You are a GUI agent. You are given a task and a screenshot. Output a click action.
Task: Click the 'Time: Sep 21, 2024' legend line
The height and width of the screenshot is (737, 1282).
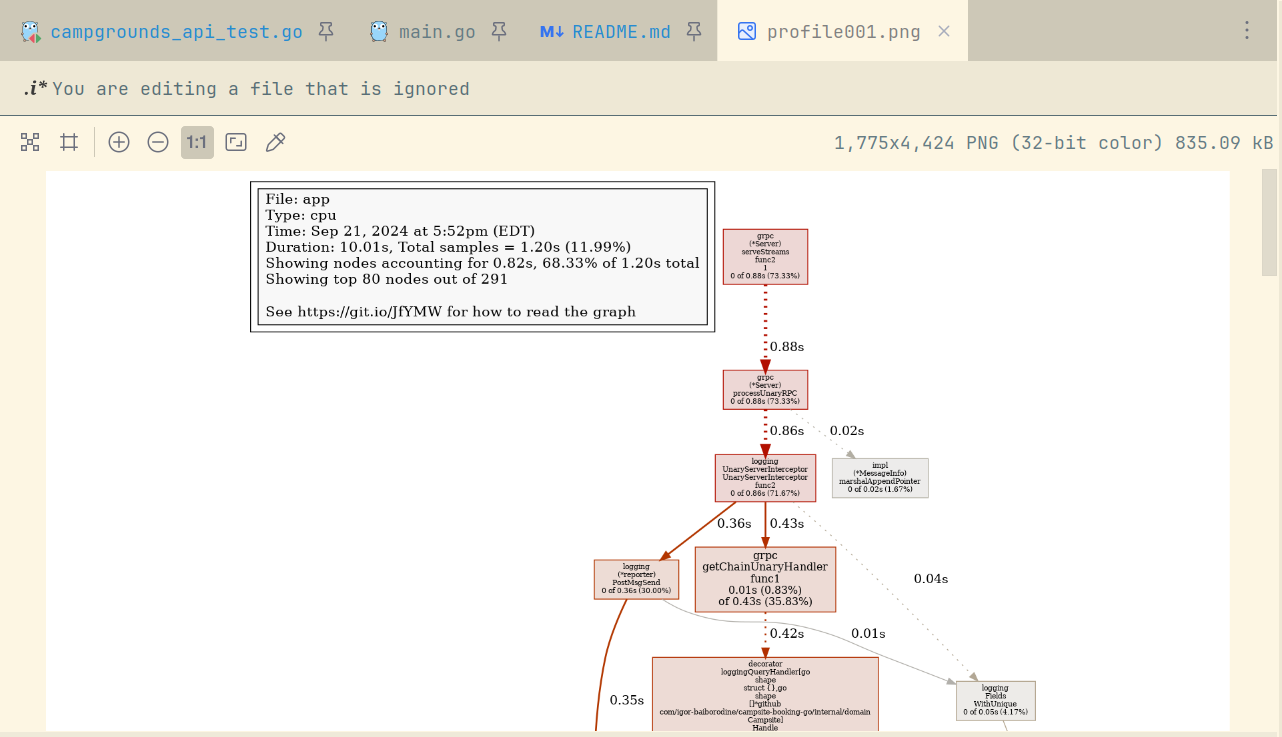pyautogui.click(x=400, y=231)
